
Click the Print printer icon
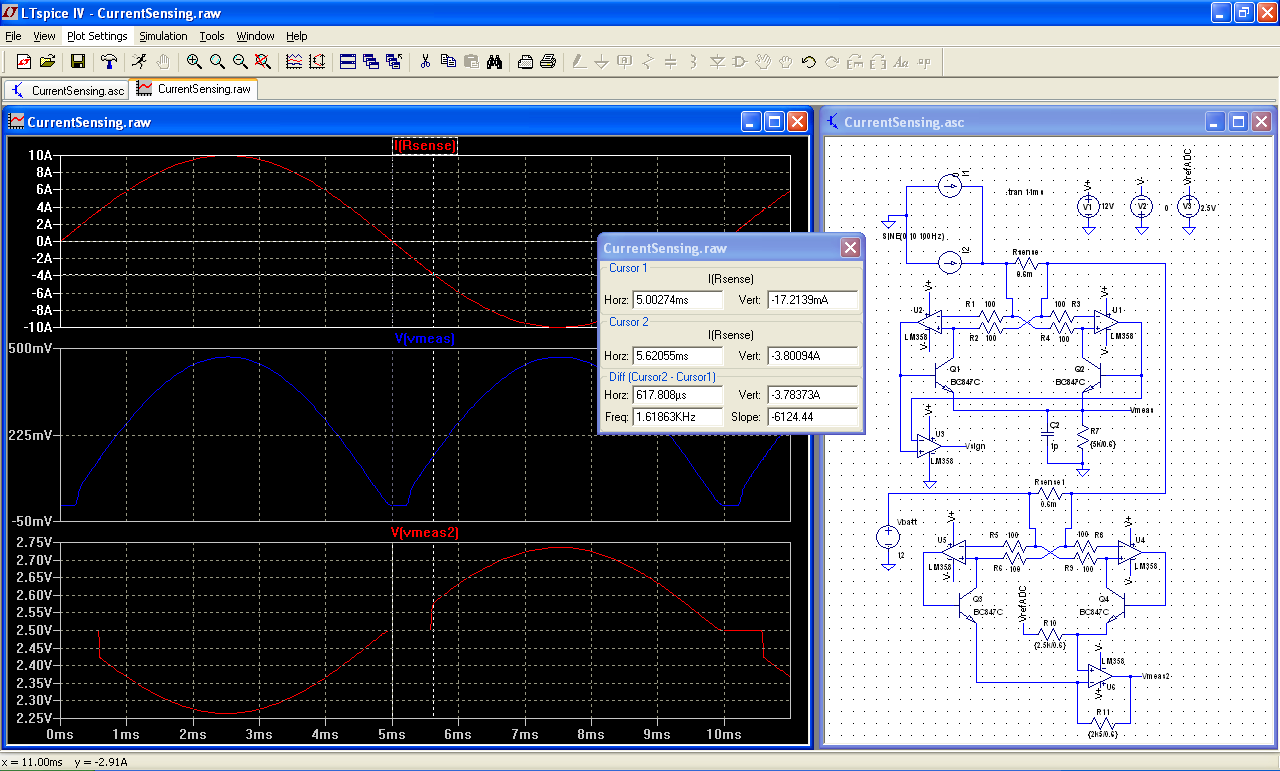click(x=548, y=62)
